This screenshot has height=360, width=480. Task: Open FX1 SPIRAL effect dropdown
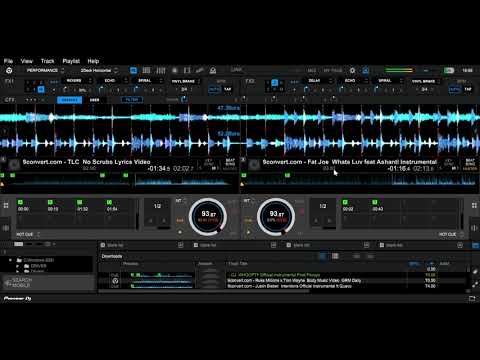[149, 81]
